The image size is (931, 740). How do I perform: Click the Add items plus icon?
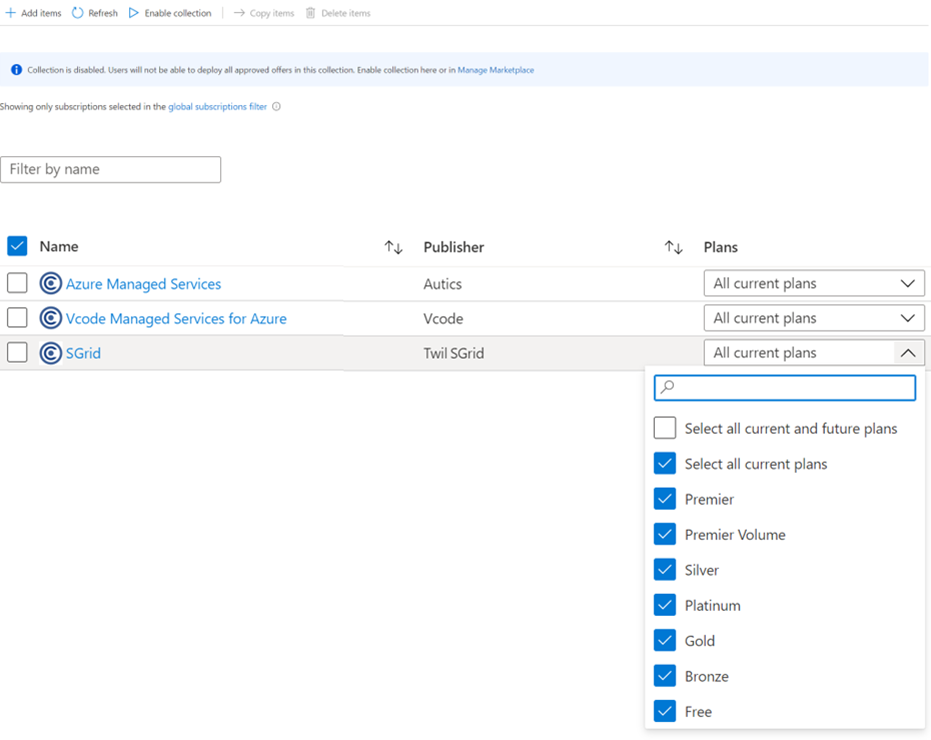coord(11,13)
